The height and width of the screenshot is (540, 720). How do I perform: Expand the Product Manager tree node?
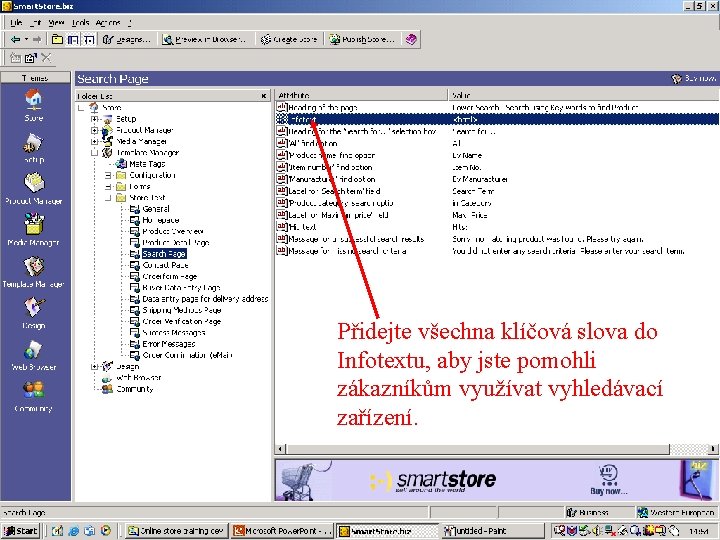[95, 130]
